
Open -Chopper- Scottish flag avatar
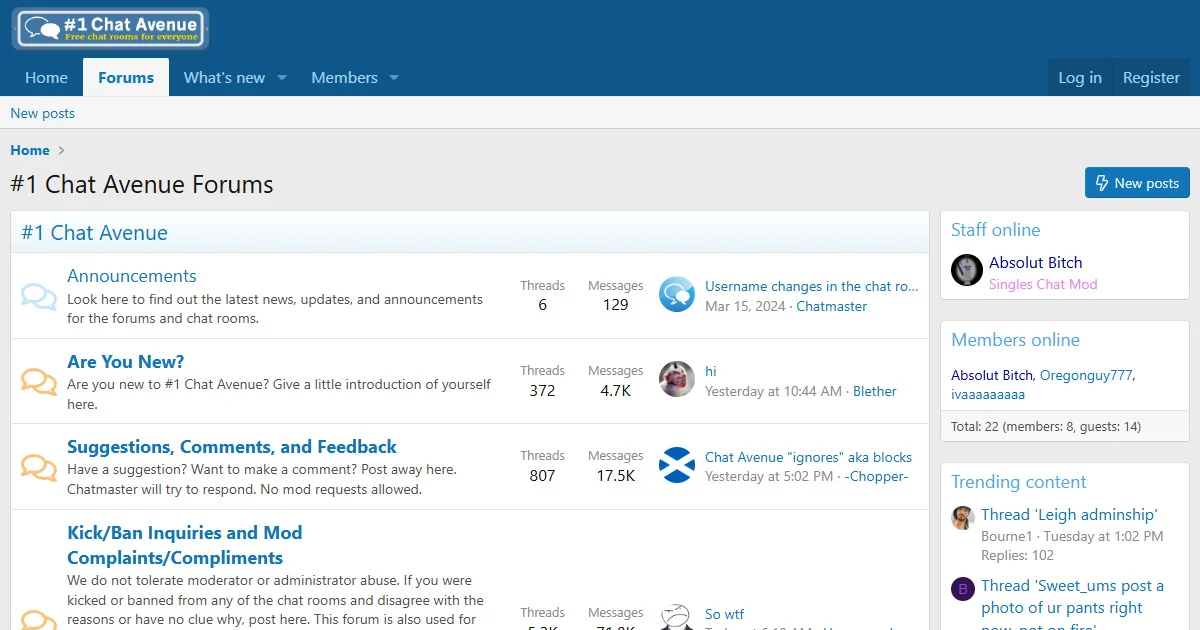[677, 465]
